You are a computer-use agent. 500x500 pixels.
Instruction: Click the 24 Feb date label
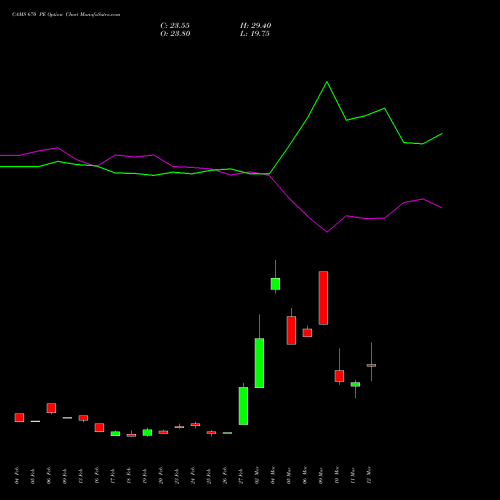click(x=193, y=476)
